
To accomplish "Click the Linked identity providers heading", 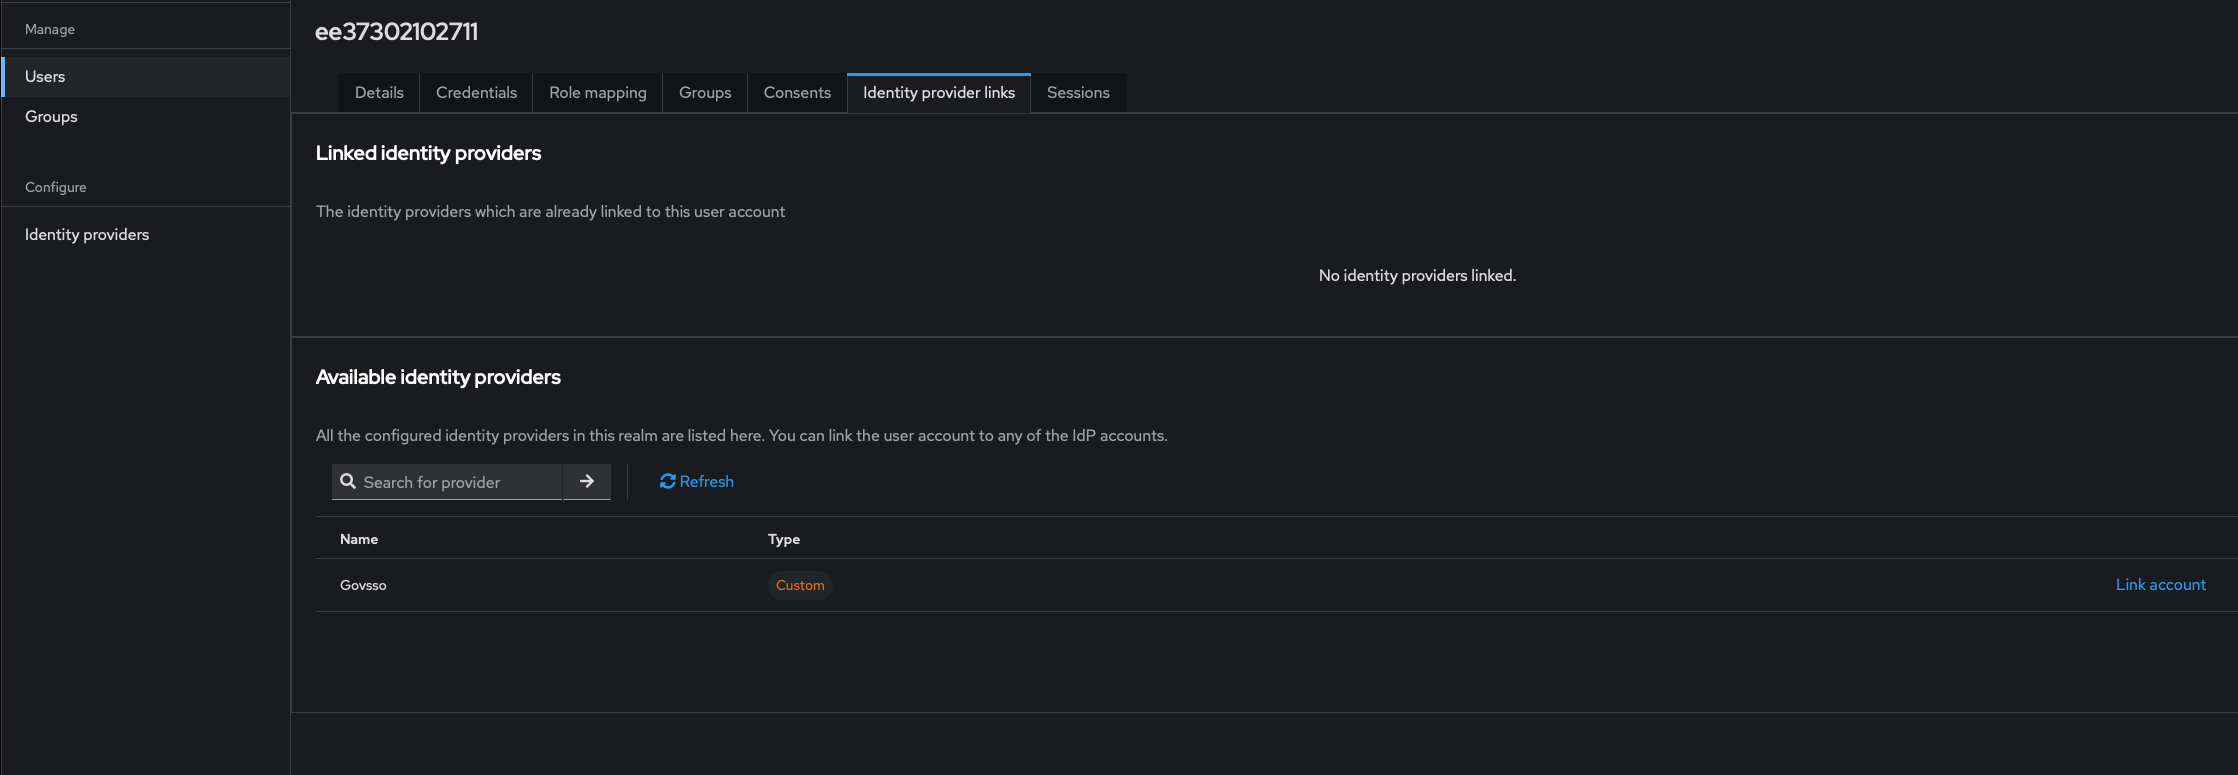I will [428, 153].
